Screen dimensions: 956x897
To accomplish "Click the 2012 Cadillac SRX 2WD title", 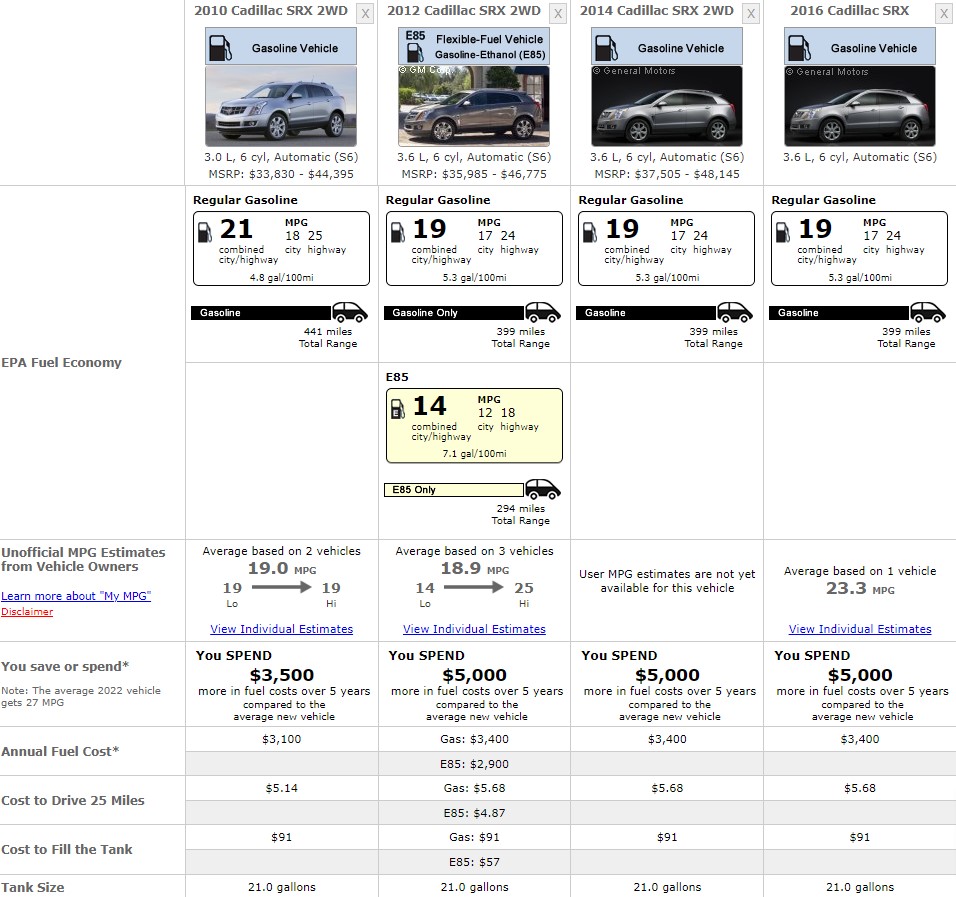I will click(464, 10).
